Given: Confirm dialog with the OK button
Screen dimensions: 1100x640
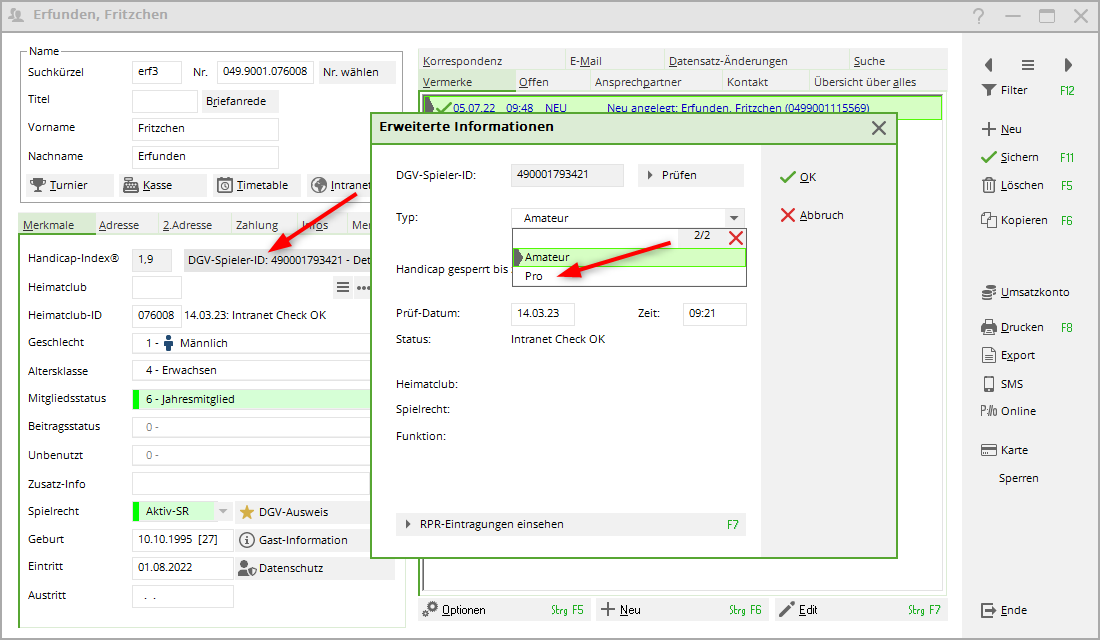Looking at the screenshot, I should point(798,177).
